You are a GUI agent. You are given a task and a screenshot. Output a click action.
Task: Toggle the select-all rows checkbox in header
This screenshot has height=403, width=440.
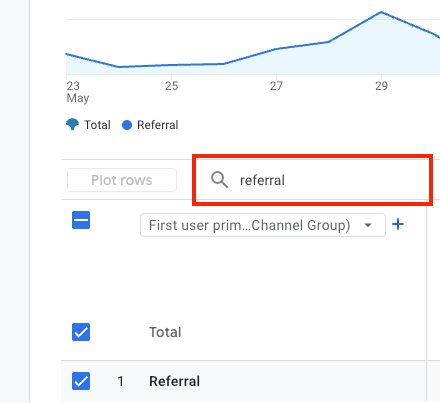click(81, 220)
